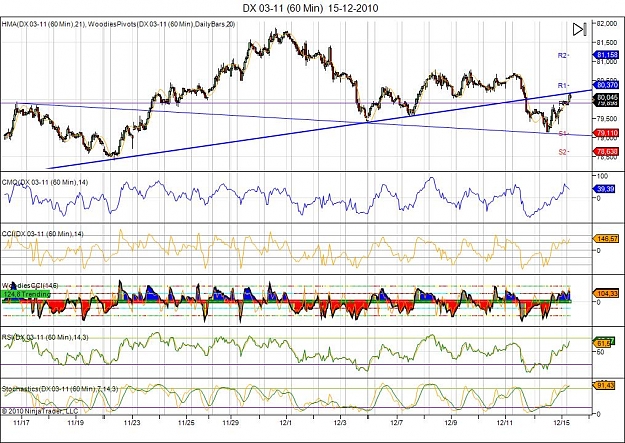Click the 12/9 date label
Viewport: 625px width, 443px height.
(451, 422)
